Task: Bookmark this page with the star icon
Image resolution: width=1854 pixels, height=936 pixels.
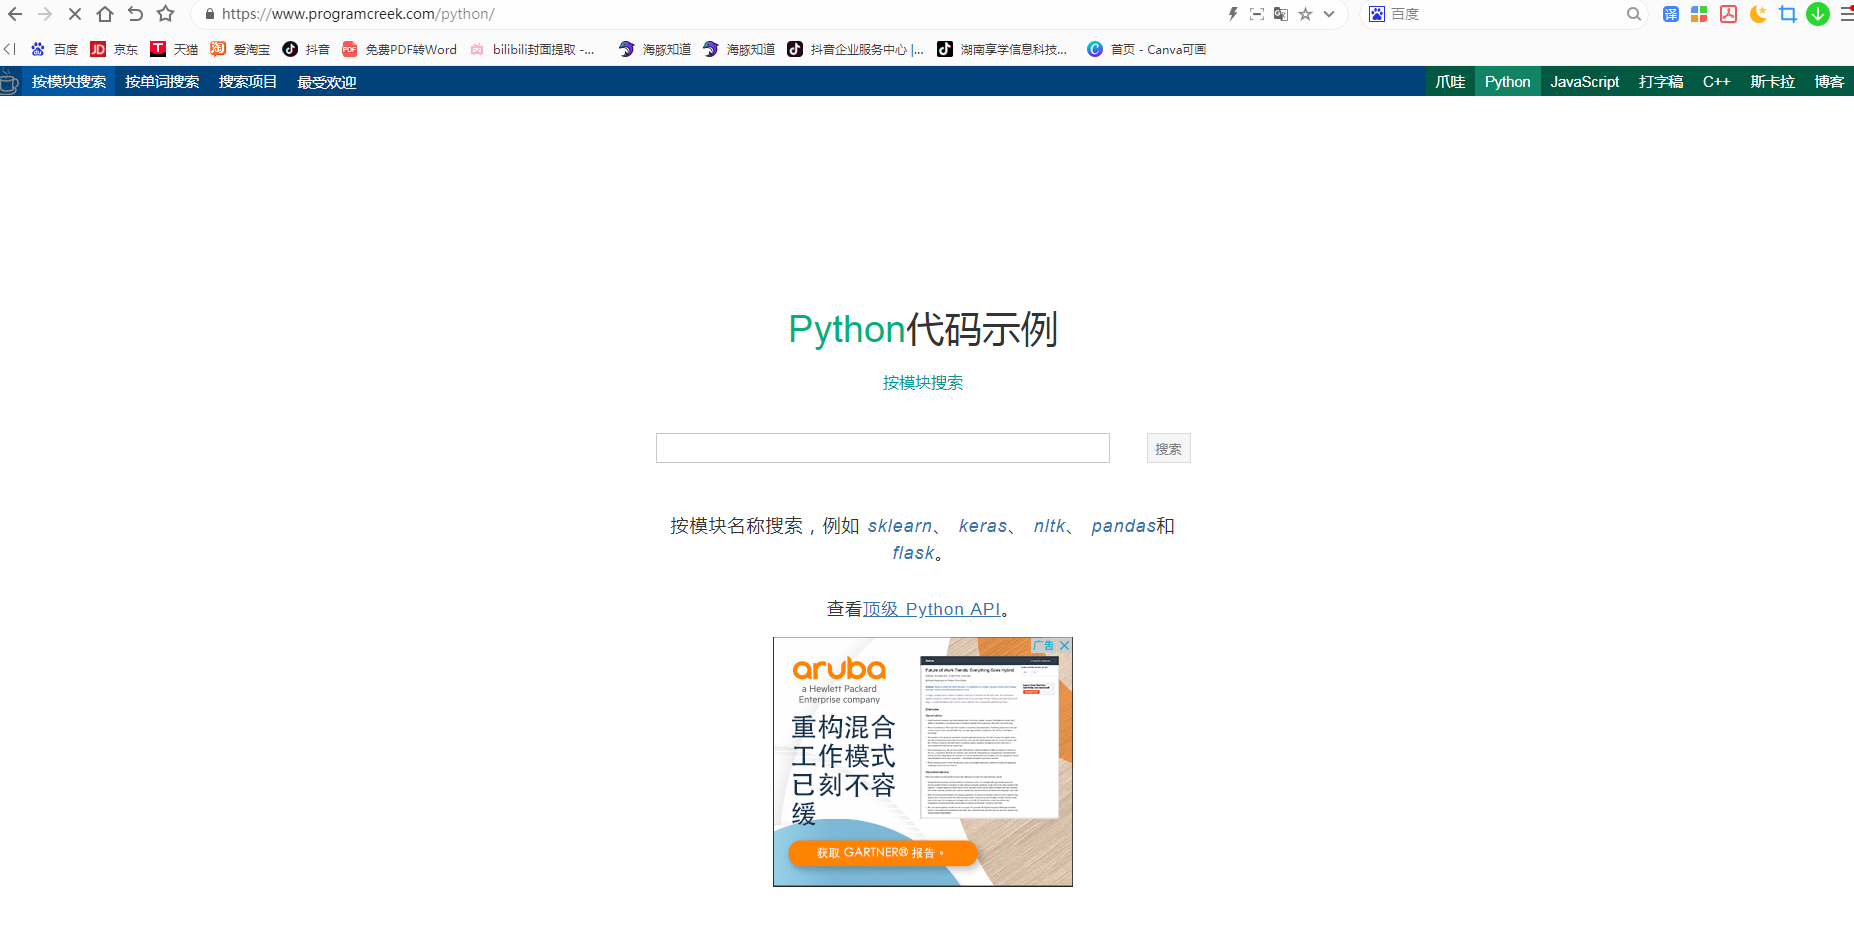Action: tap(1307, 14)
